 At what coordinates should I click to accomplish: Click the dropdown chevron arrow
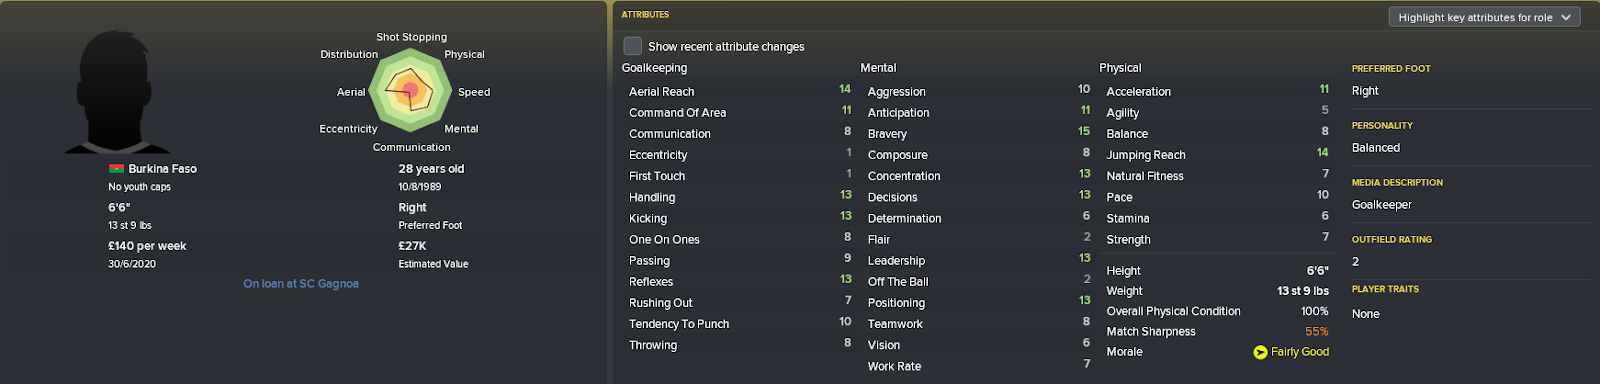click(x=1566, y=17)
